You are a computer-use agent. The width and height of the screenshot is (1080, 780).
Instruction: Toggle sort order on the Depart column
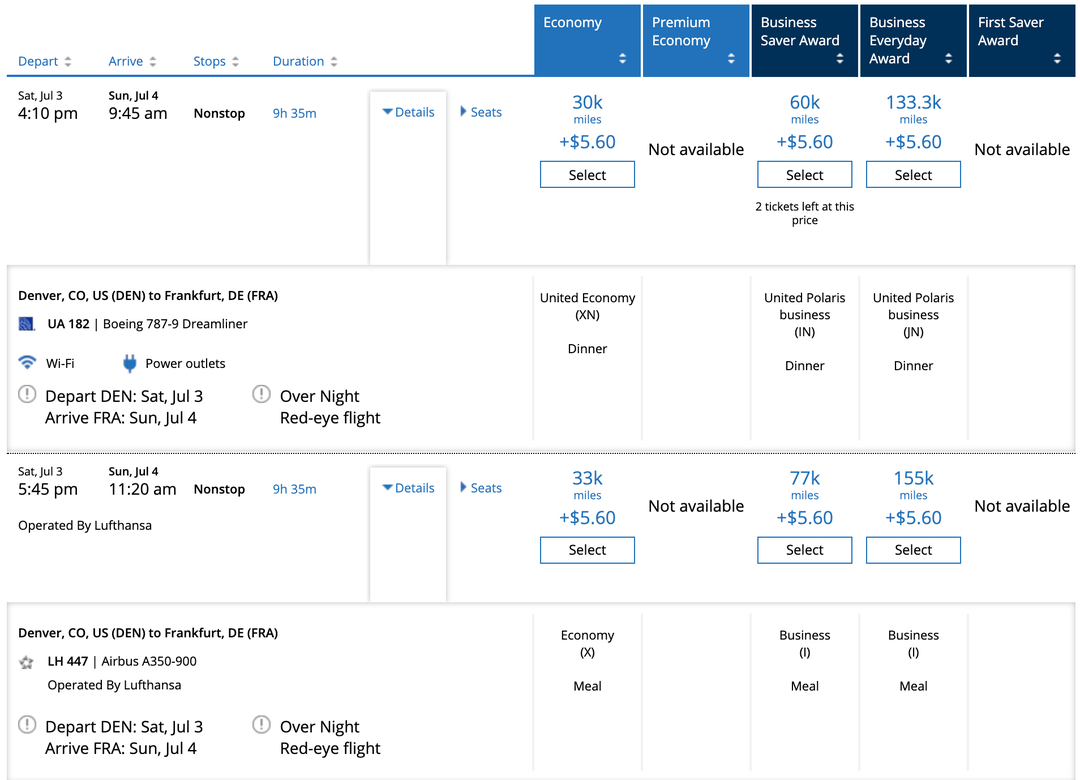(70, 61)
